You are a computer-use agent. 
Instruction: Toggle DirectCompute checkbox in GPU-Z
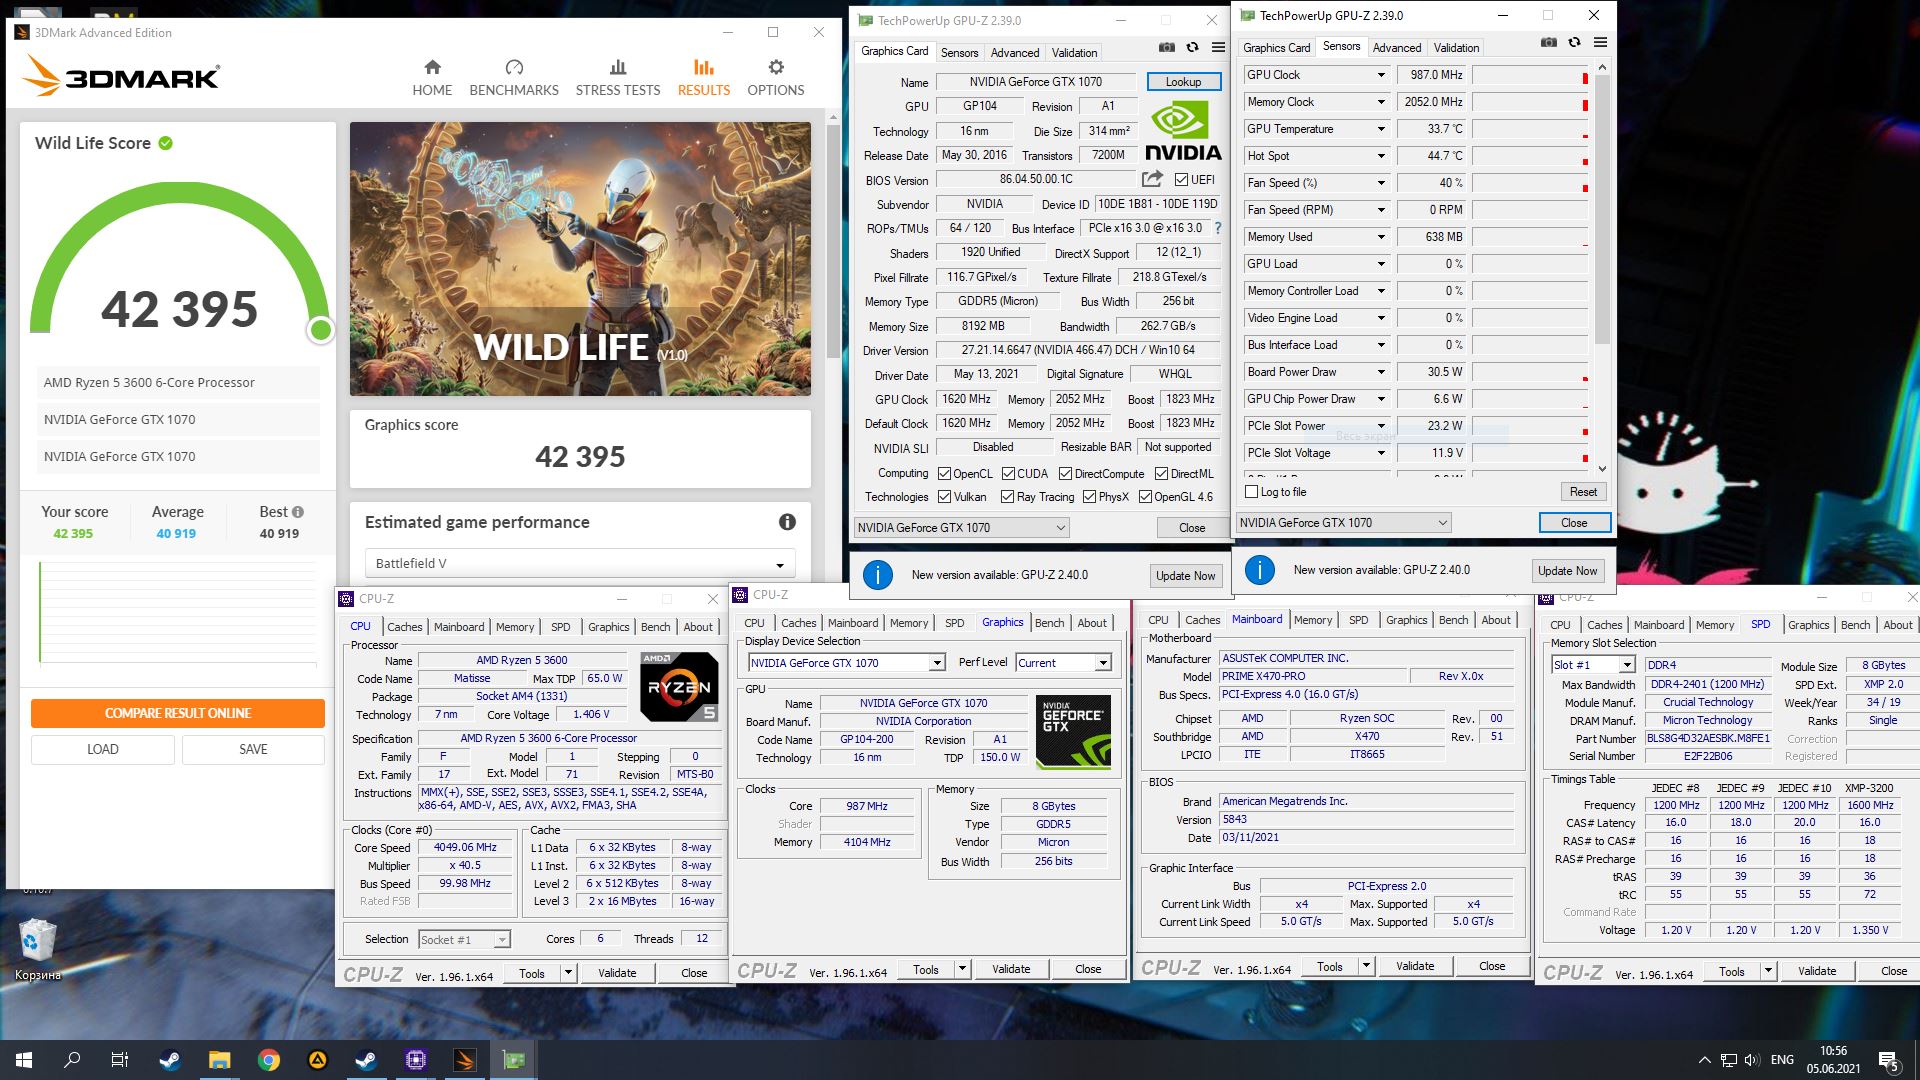coord(1065,474)
